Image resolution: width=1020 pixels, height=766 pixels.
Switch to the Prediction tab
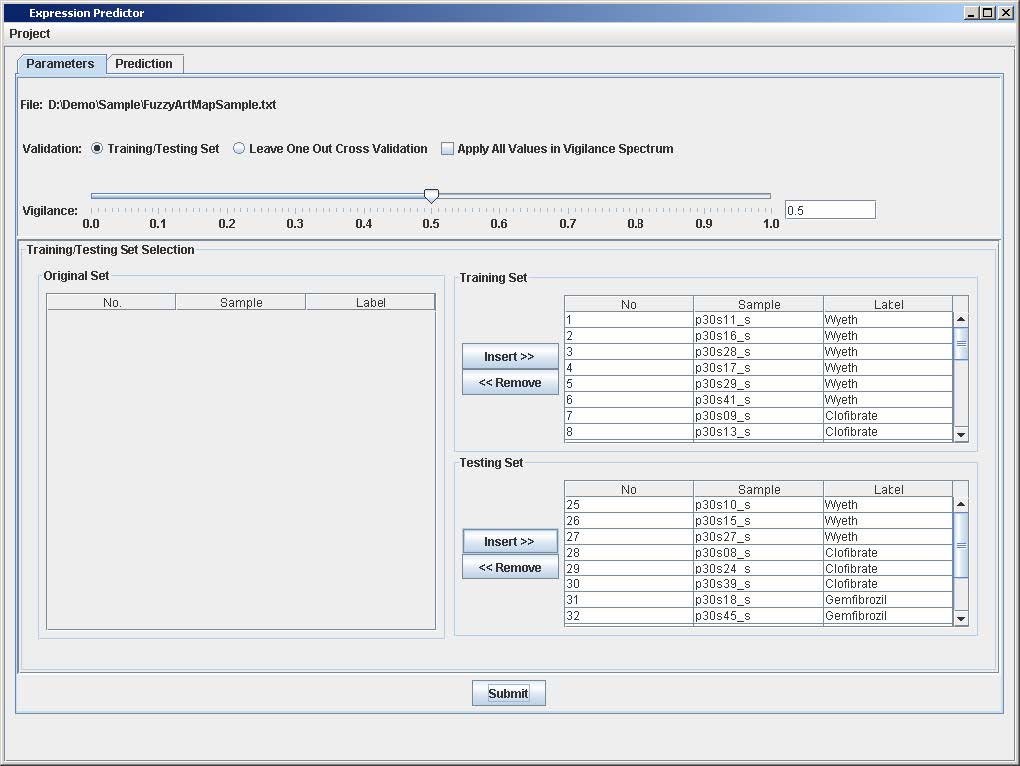[144, 64]
